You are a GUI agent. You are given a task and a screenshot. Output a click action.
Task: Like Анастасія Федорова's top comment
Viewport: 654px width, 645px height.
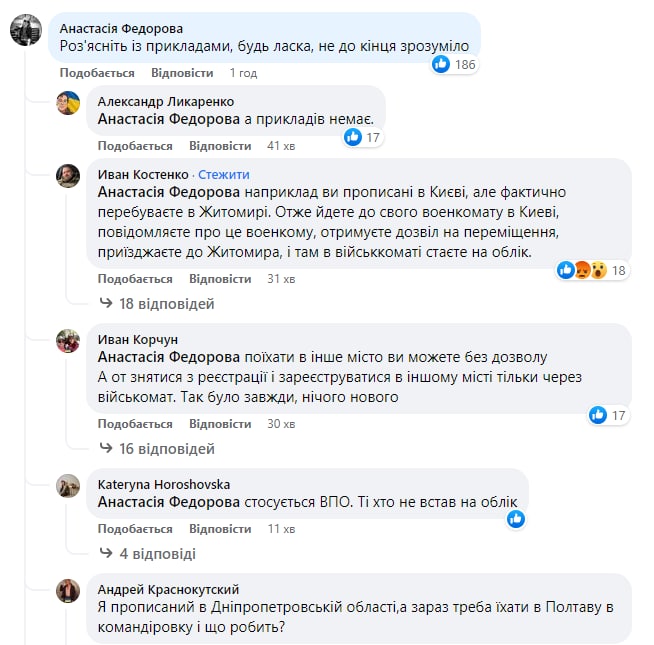coord(97,73)
